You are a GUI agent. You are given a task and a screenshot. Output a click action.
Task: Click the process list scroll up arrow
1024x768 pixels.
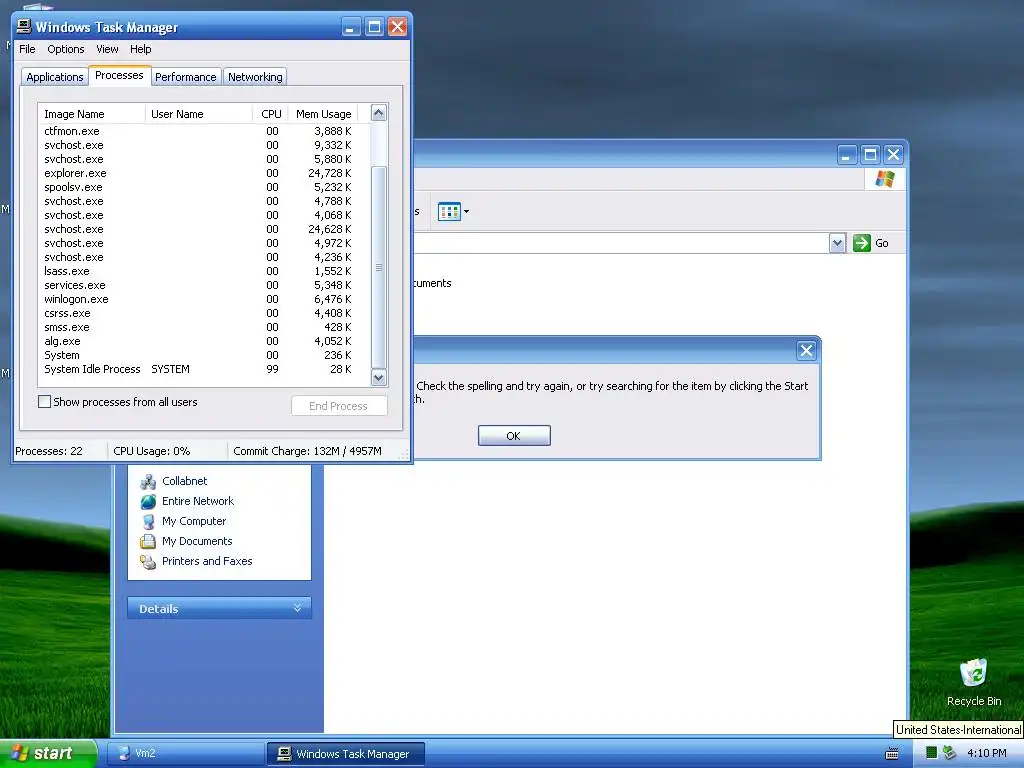click(x=379, y=113)
